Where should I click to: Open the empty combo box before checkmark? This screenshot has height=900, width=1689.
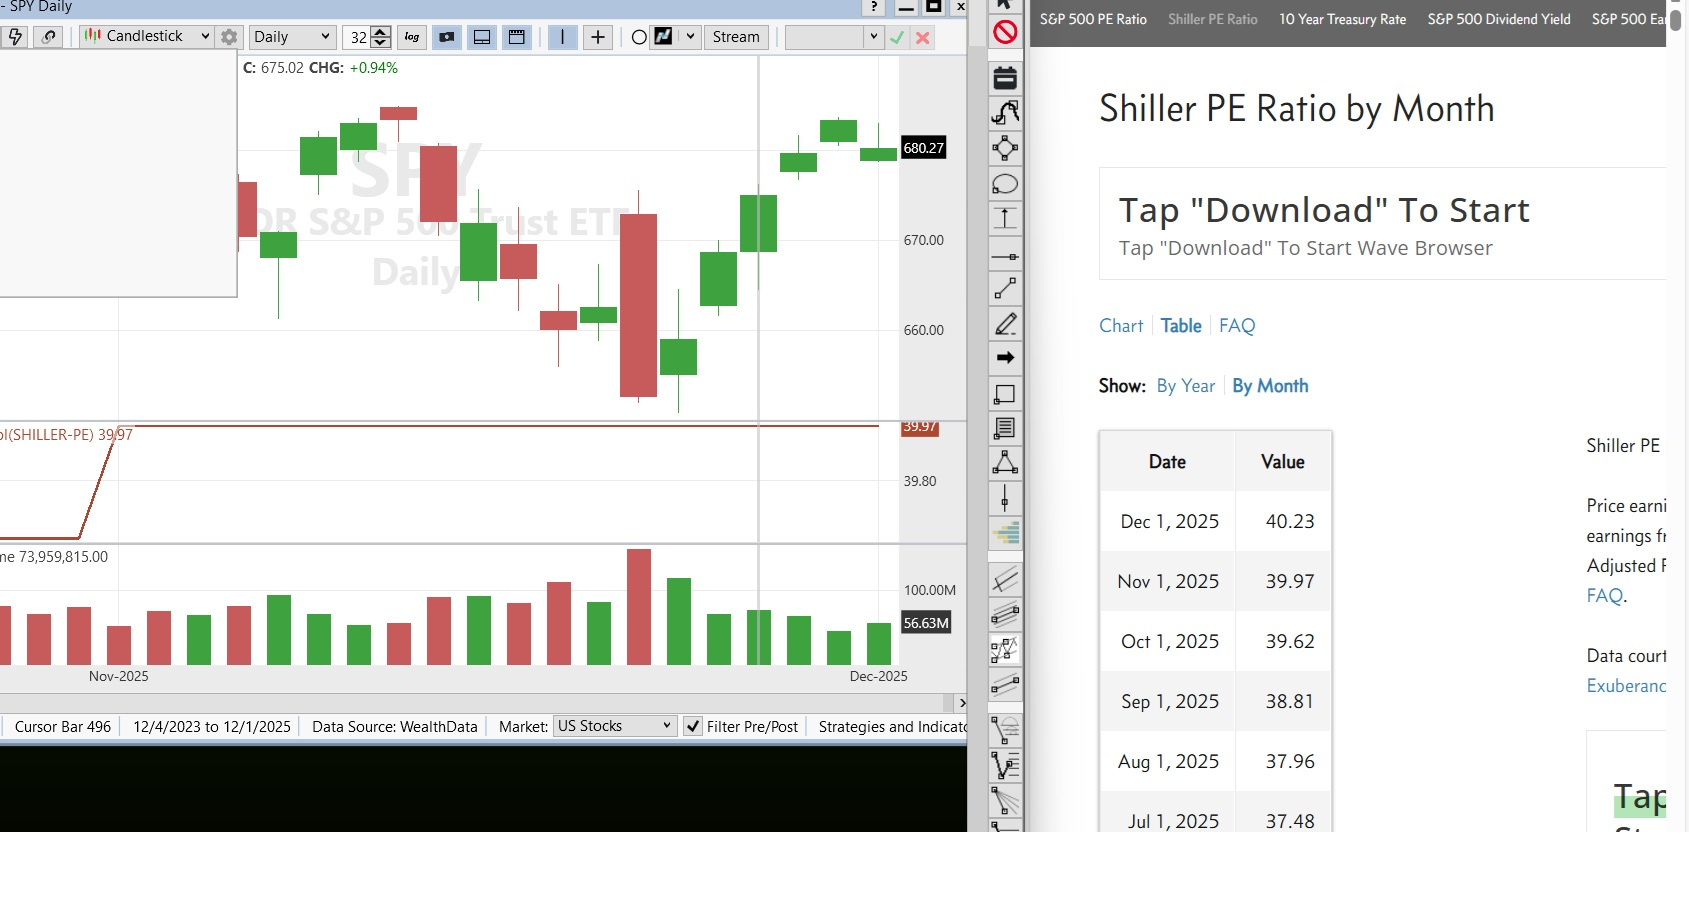(x=833, y=37)
